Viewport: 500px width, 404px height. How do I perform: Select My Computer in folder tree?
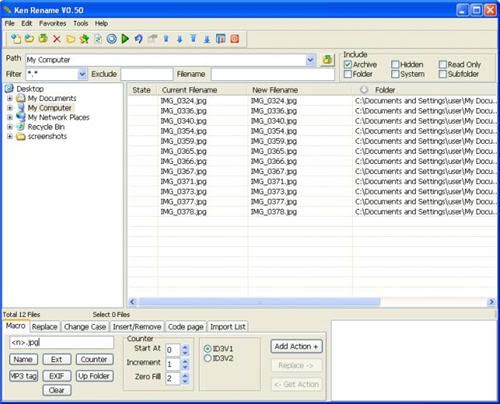pos(49,108)
